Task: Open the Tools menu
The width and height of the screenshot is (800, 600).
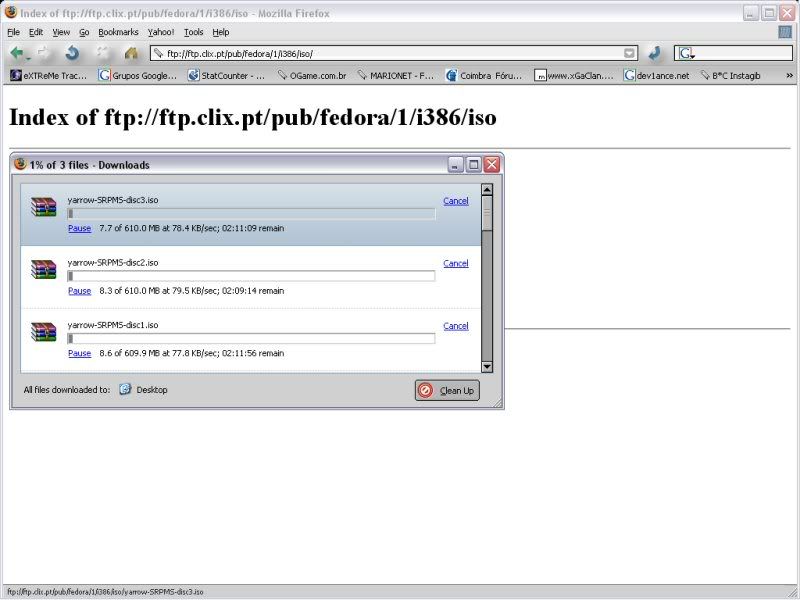Action: coord(193,32)
